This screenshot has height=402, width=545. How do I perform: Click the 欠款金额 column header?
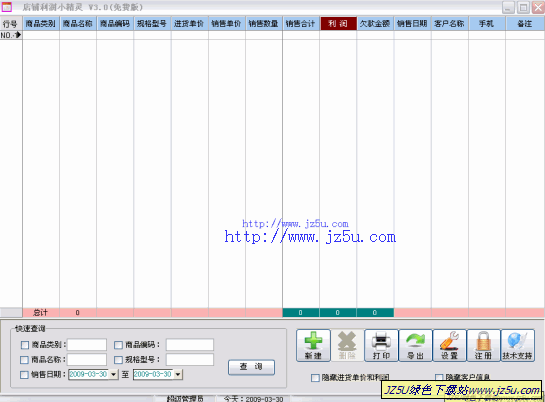(x=375, y=24)
